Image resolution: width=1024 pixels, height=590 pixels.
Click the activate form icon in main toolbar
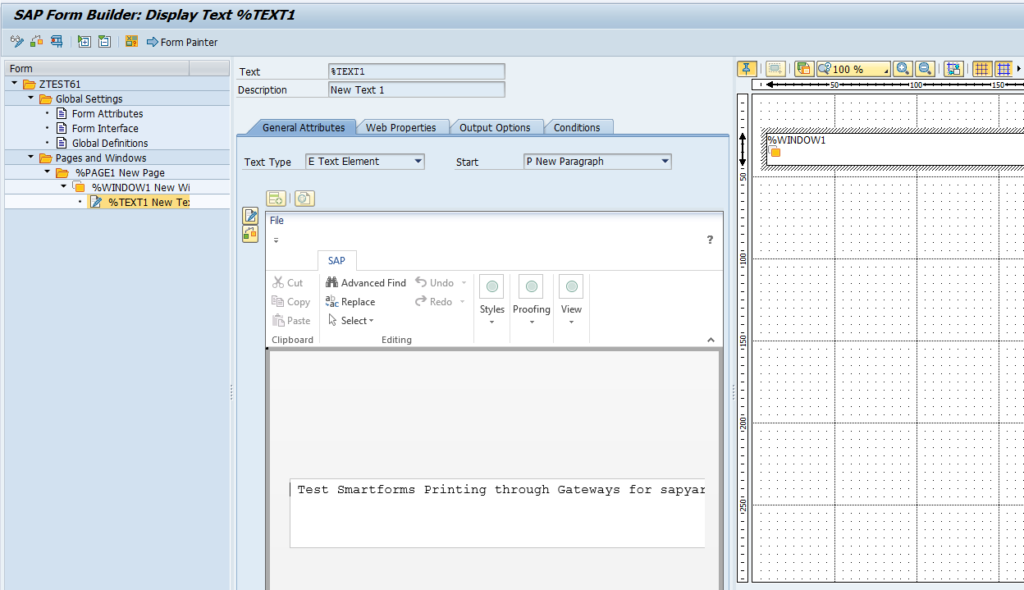pos(37,42)
